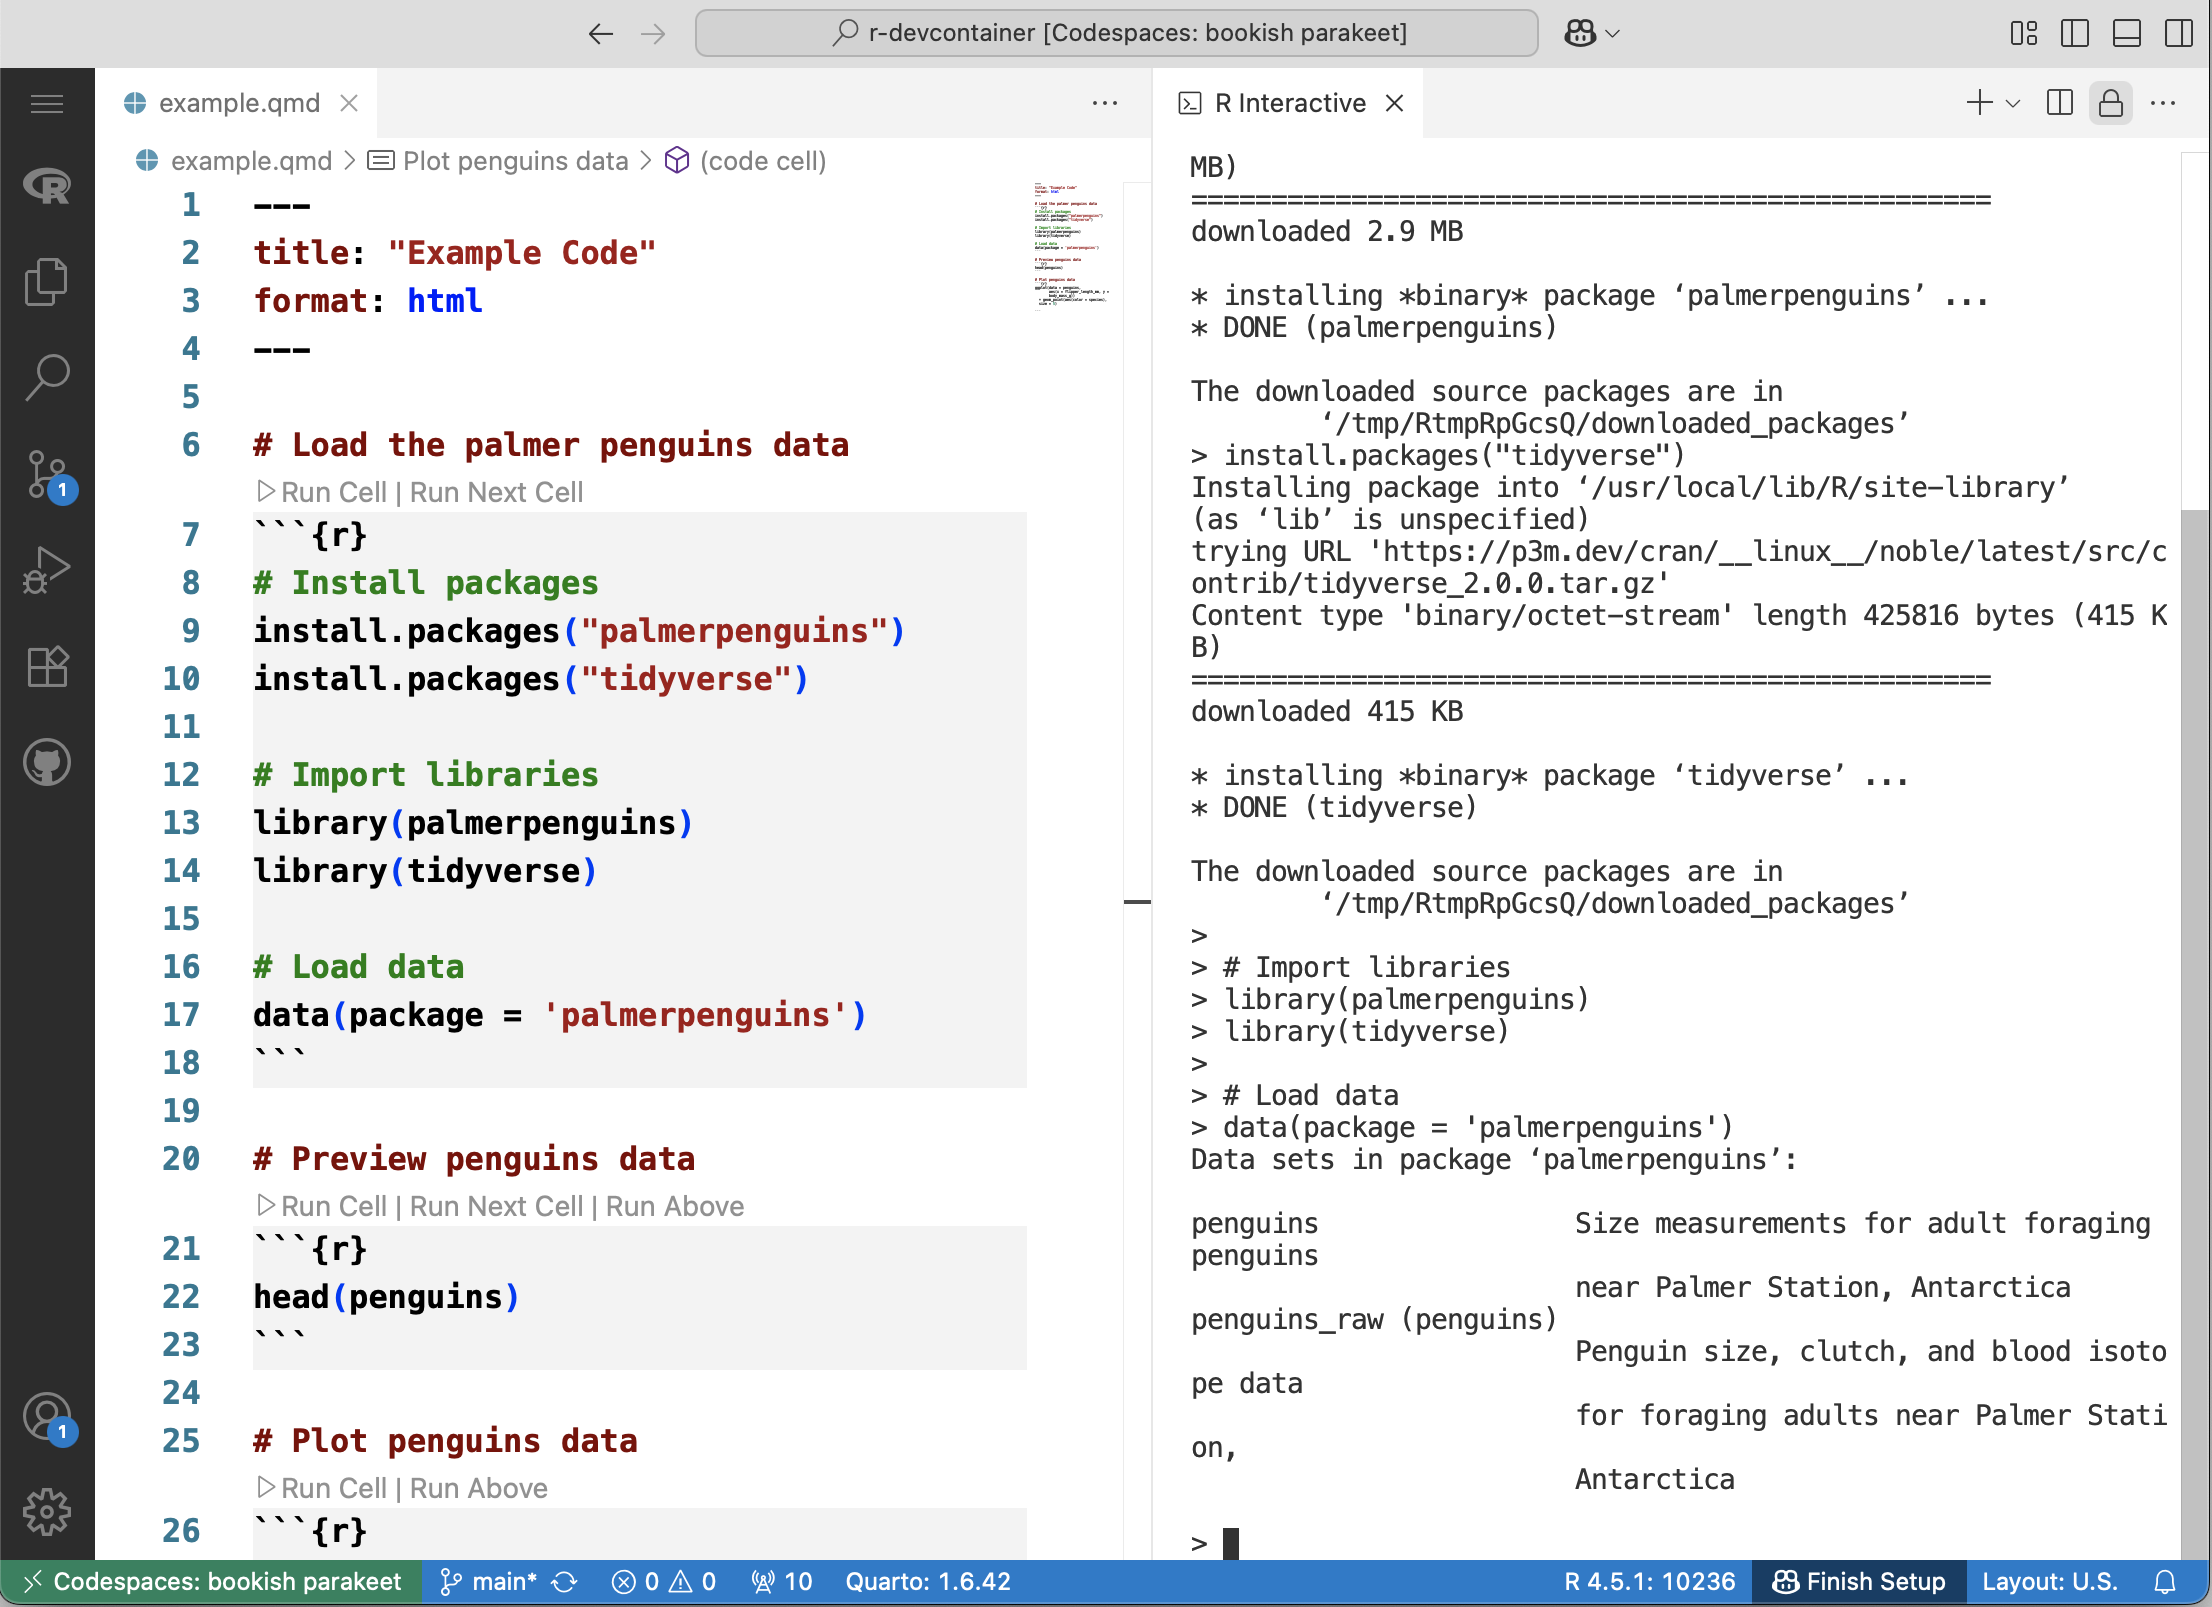Open problems panel from errors and warnings count

[x=664, y=1581]
